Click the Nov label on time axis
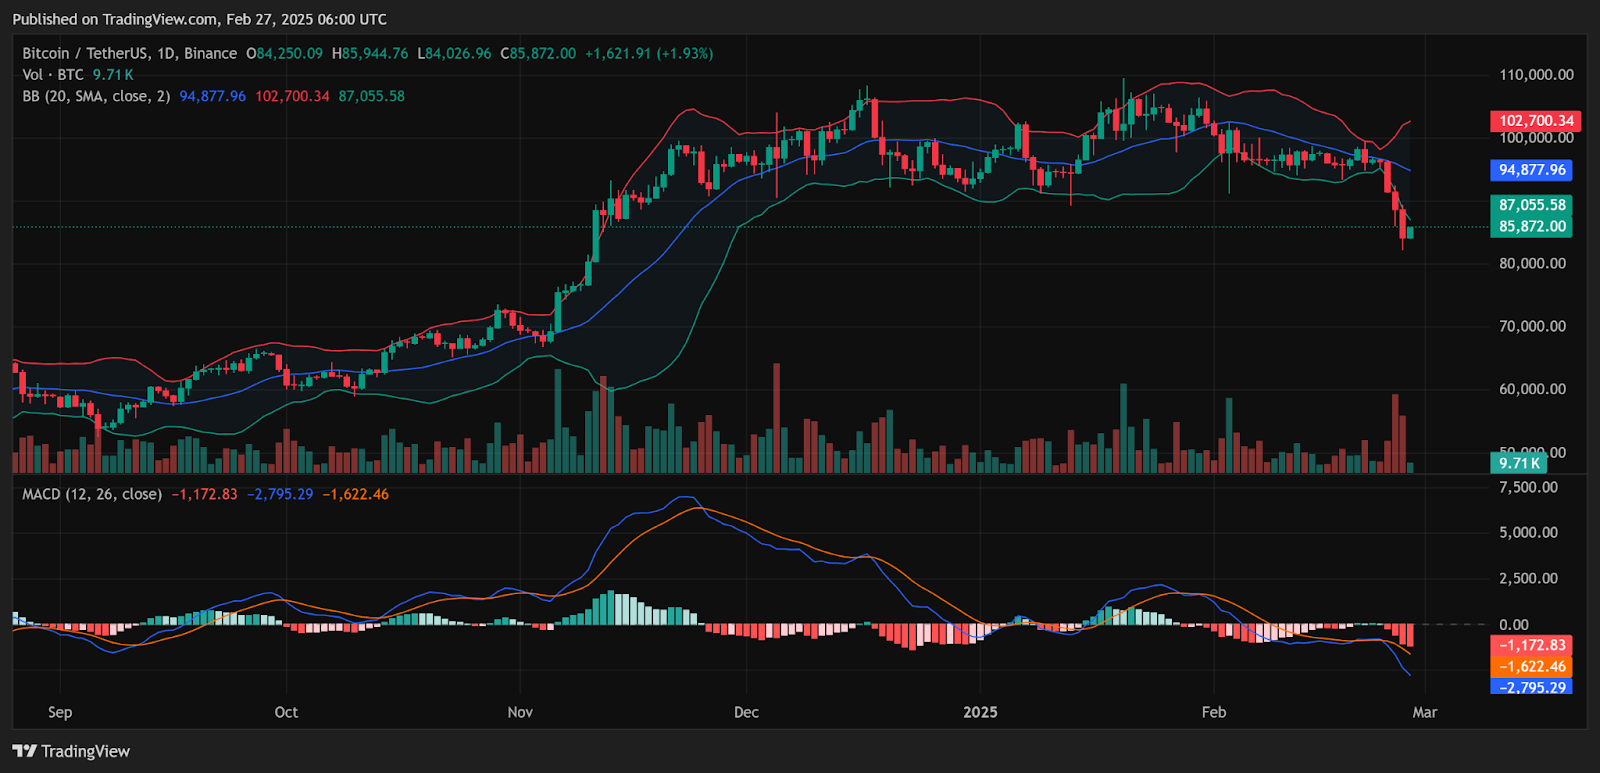 [x=520, y=713]
